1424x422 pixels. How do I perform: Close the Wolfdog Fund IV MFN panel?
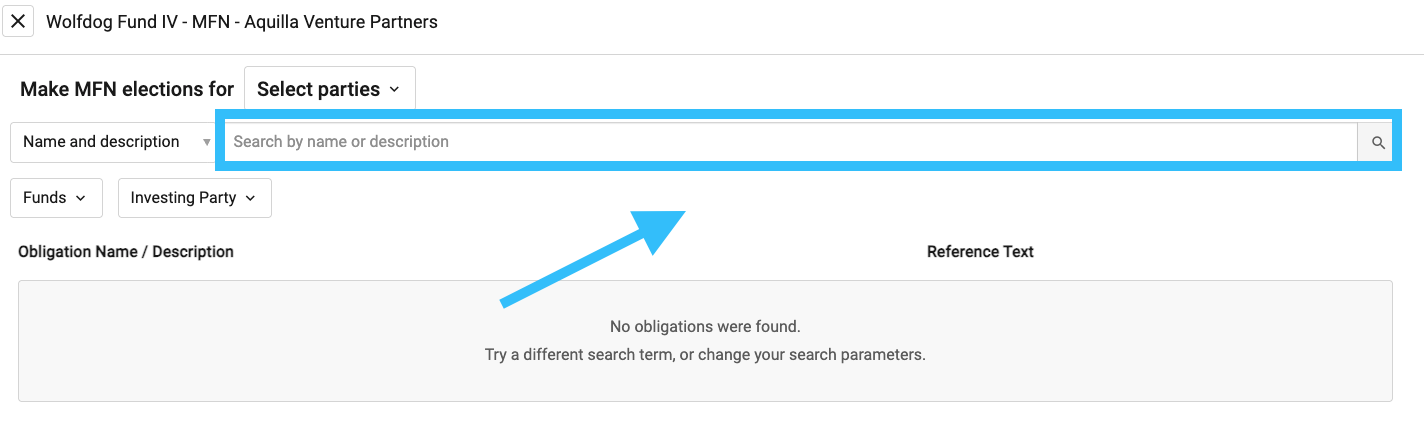pos(18,21)
